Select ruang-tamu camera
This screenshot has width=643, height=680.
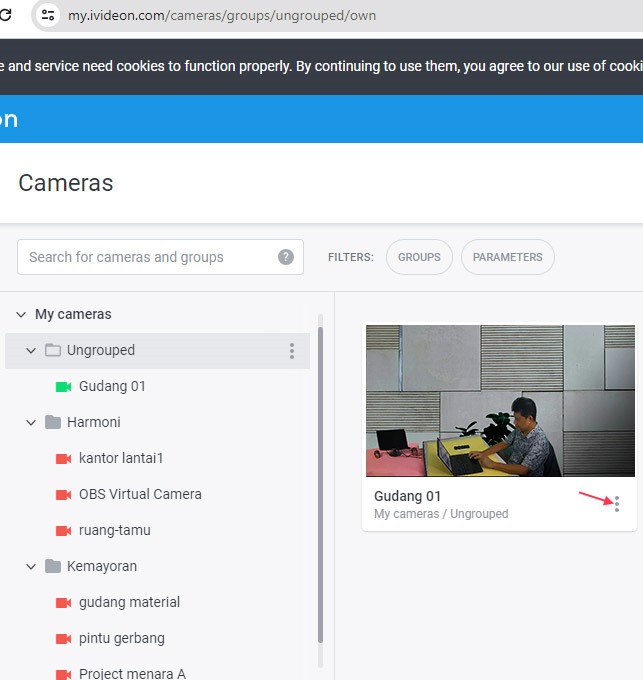click(x=114, y=530)
